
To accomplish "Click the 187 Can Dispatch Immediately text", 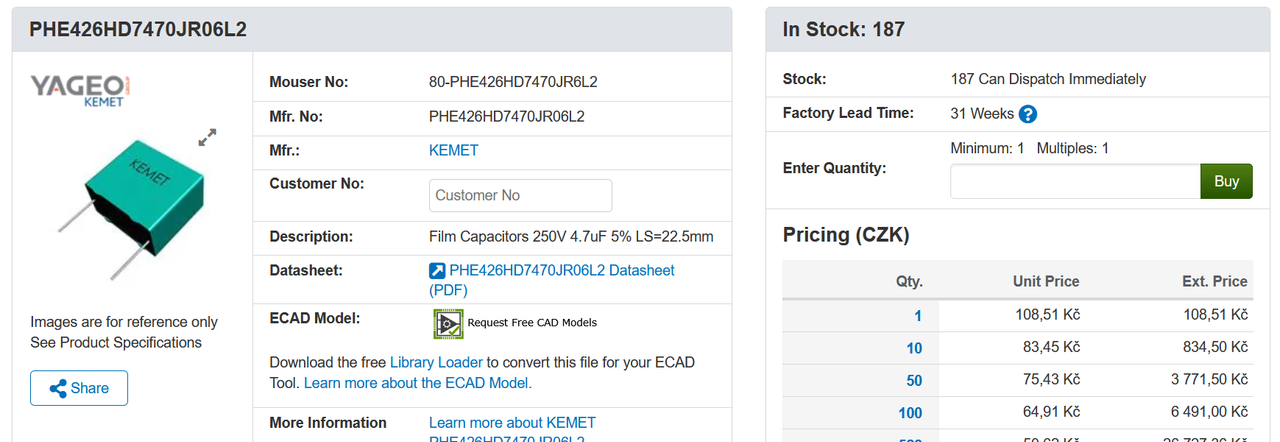I will point(1048,79).
